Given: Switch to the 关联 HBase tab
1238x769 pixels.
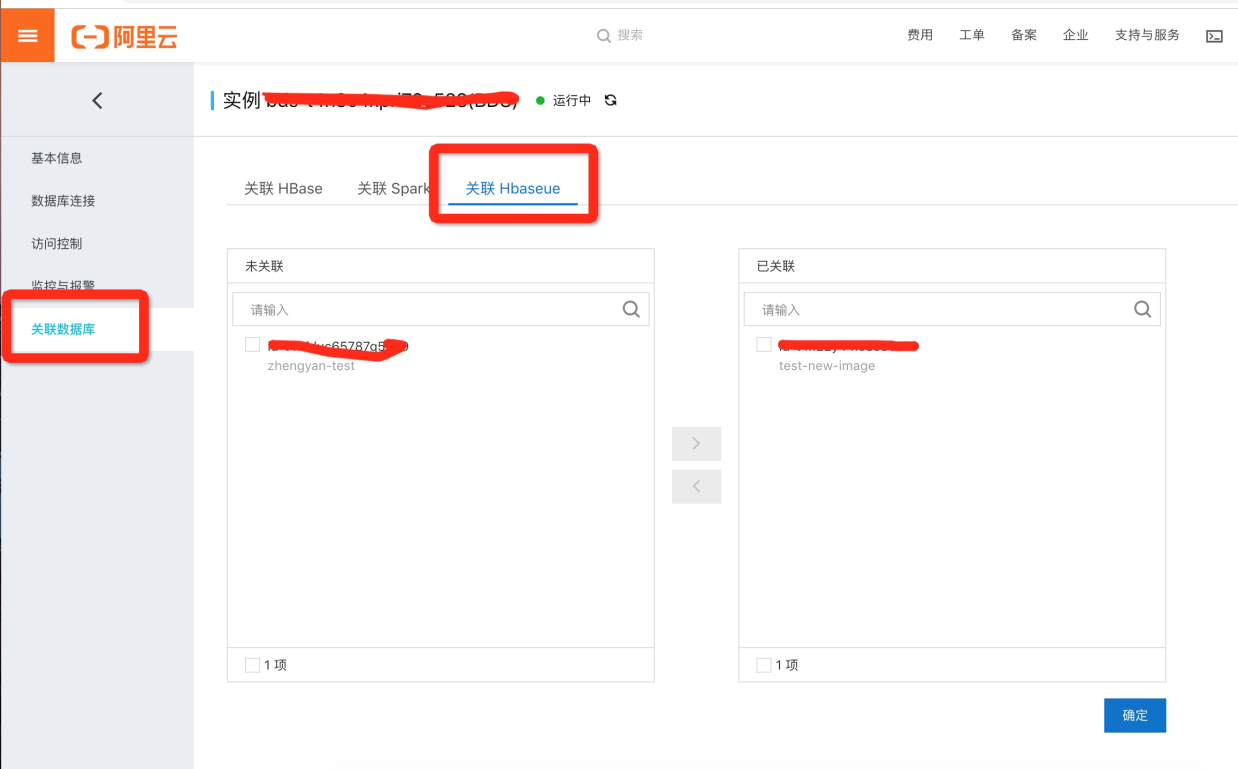Looking at the screenshot, I should (283, 188).
